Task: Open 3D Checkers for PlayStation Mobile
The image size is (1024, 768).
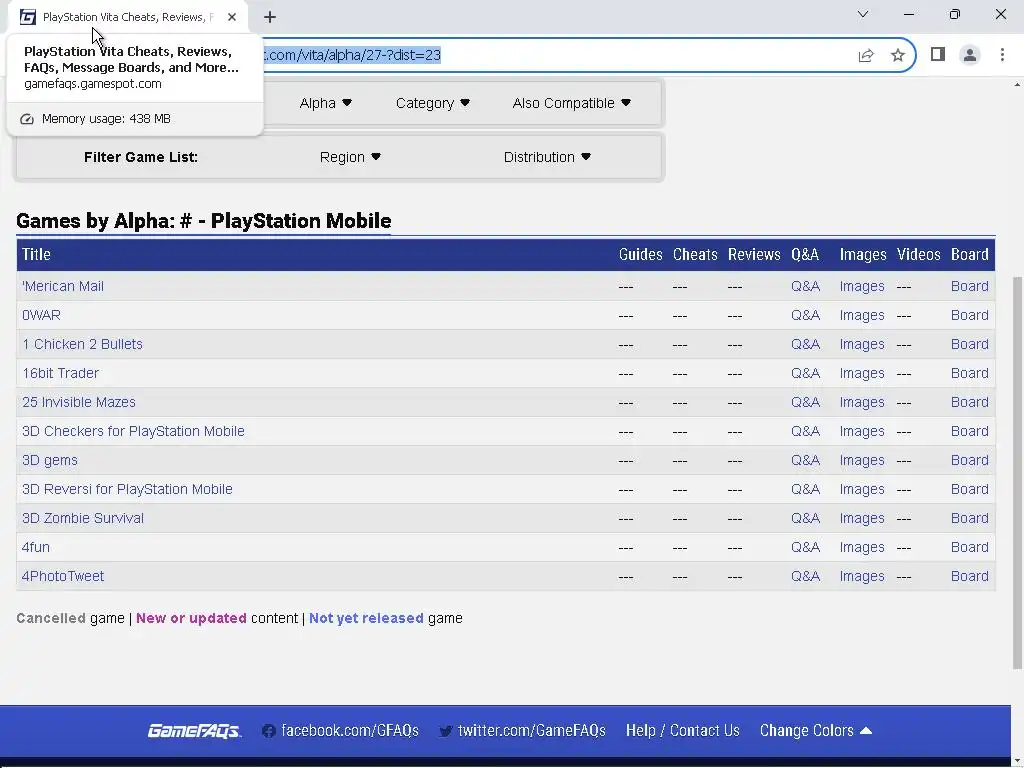Action: tap(133, 432)
